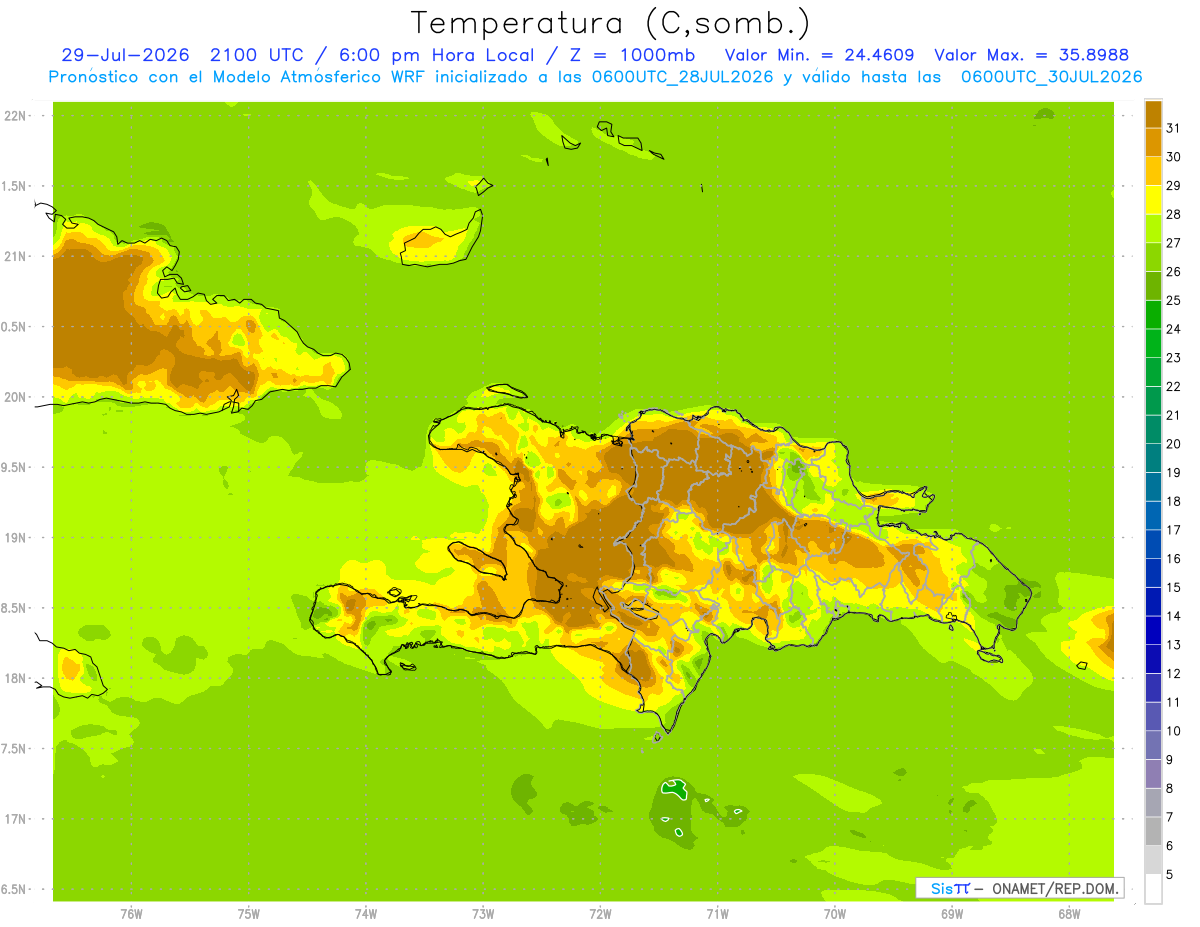This screenshot has width=1200, height=927.
Task: Click the '70W' longitude label
Action: 835,913
